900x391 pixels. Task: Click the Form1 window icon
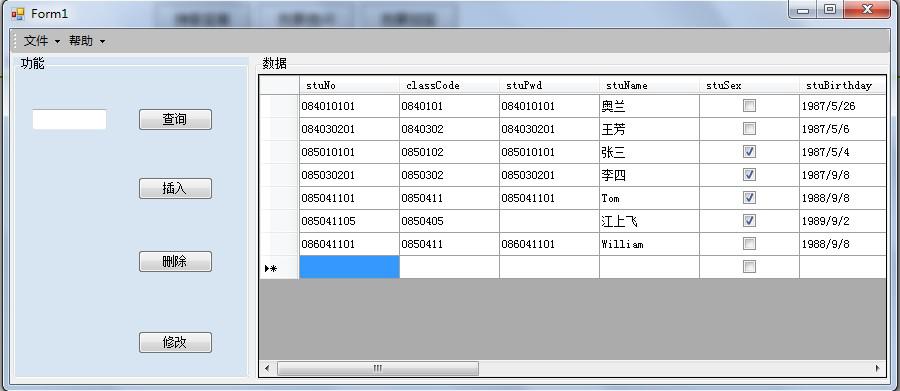pos(18,13)
